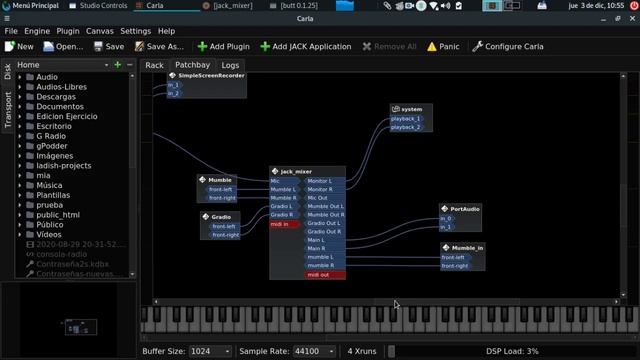Click the Add Plugin toolbar button
640x360 pixels.
[x=223, y=47]
